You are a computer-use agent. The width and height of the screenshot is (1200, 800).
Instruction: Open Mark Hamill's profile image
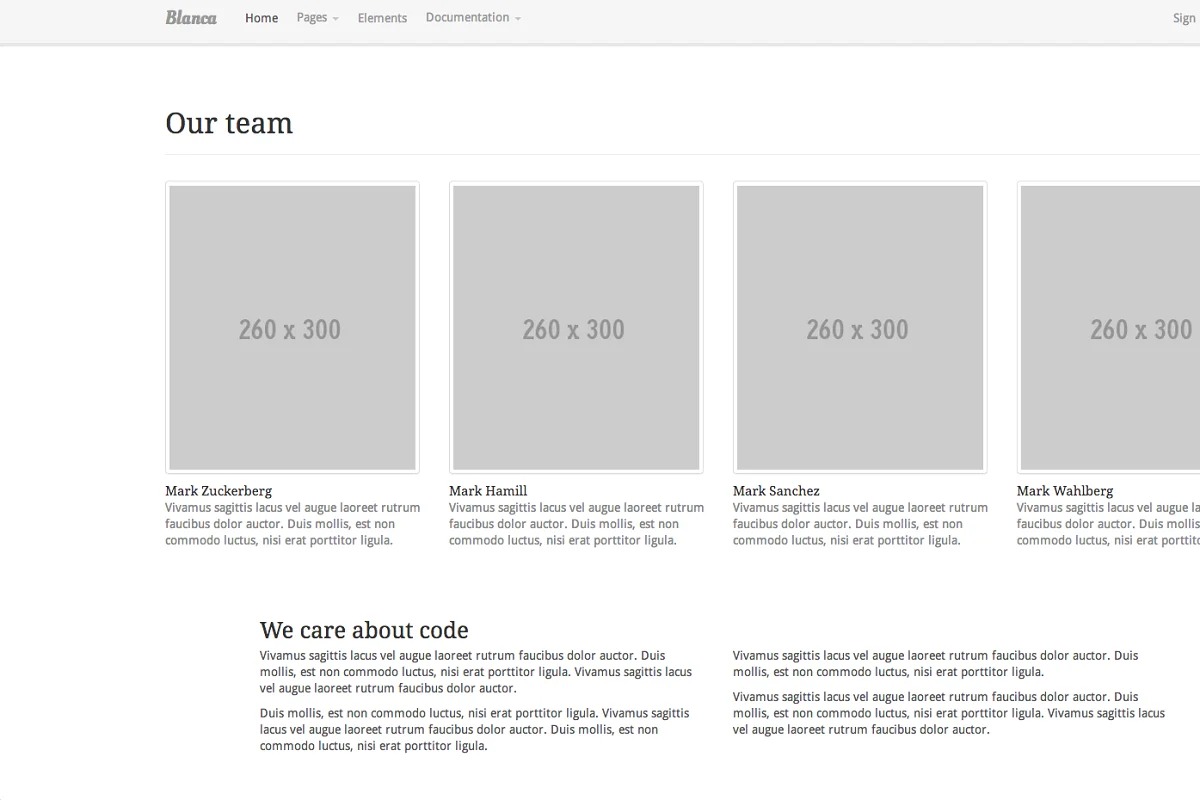tap(576, 327)
